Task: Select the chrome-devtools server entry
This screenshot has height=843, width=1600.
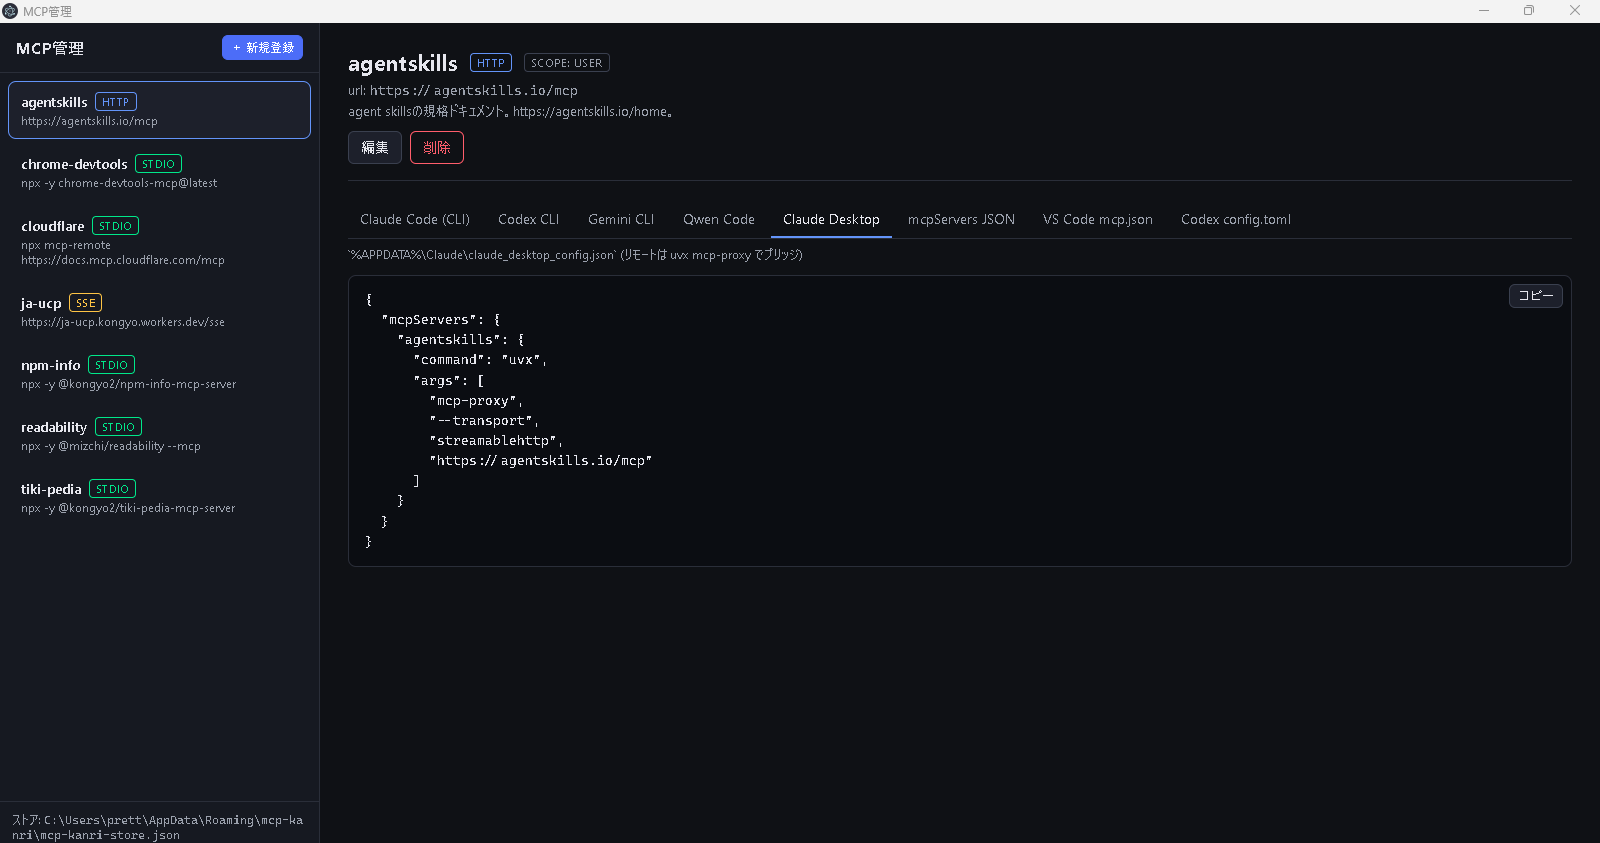Action: pyautogui.click(x=159, y=172)
